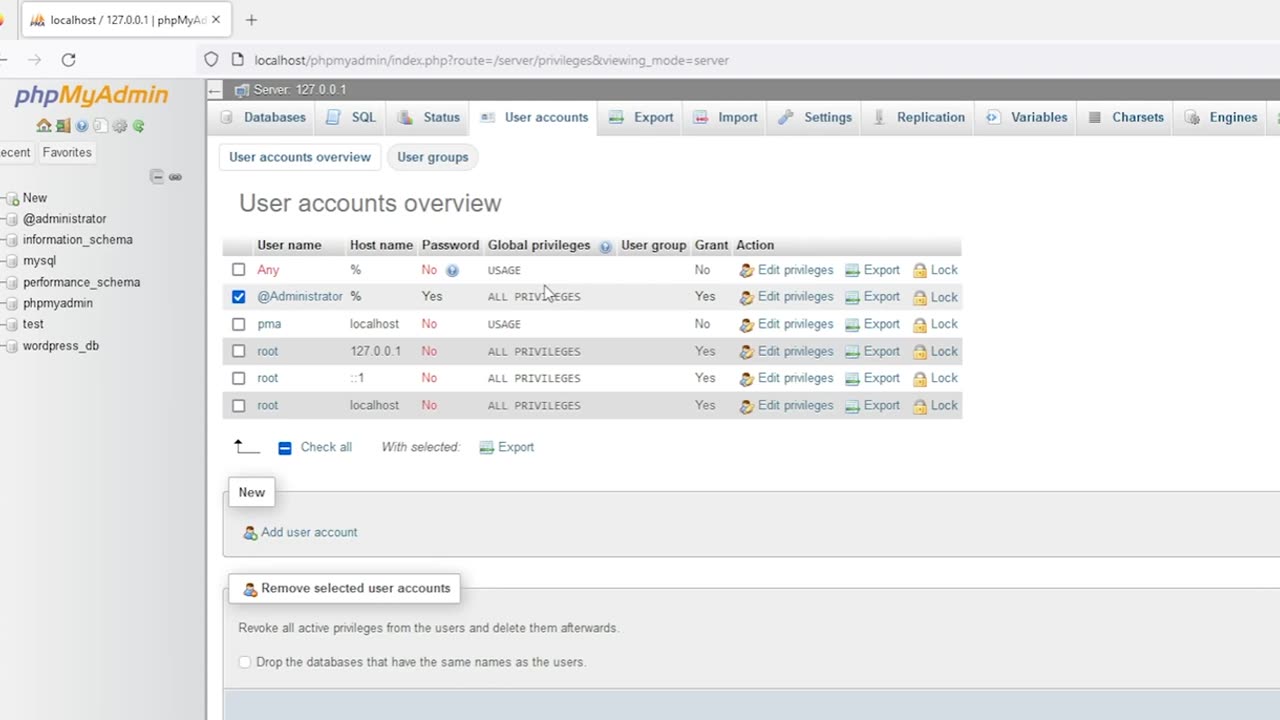
Task: Click Lock icon for pma user
Action: click(920, 324)
